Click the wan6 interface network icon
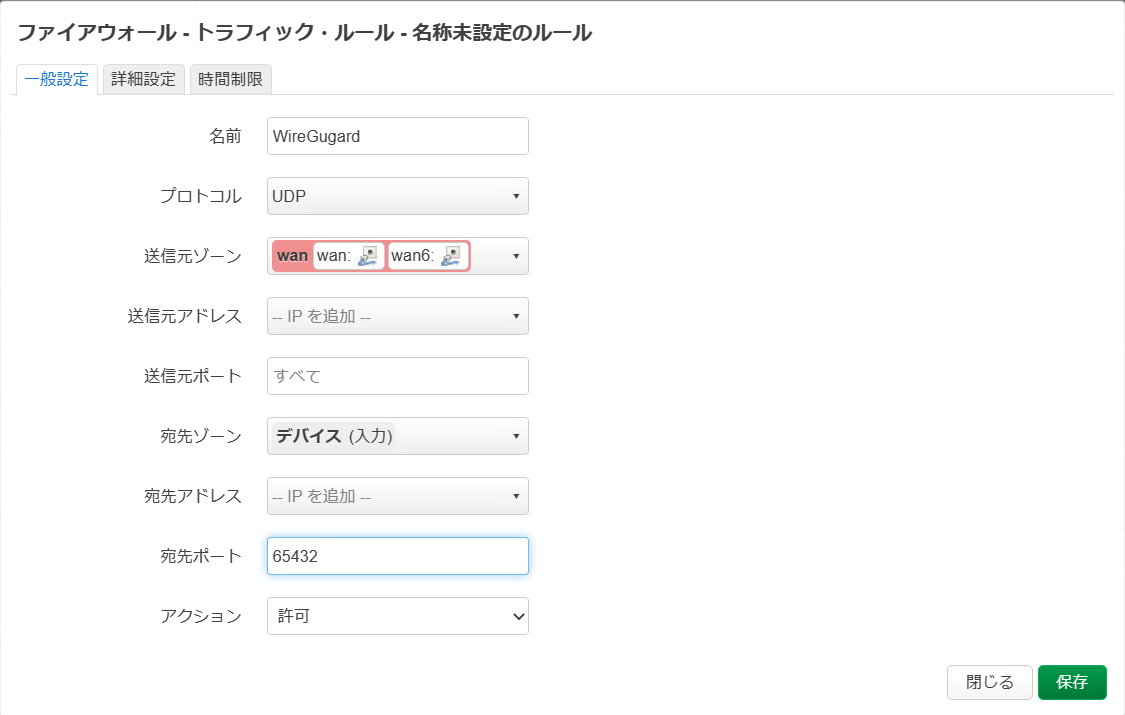 (x=451, y=256)
